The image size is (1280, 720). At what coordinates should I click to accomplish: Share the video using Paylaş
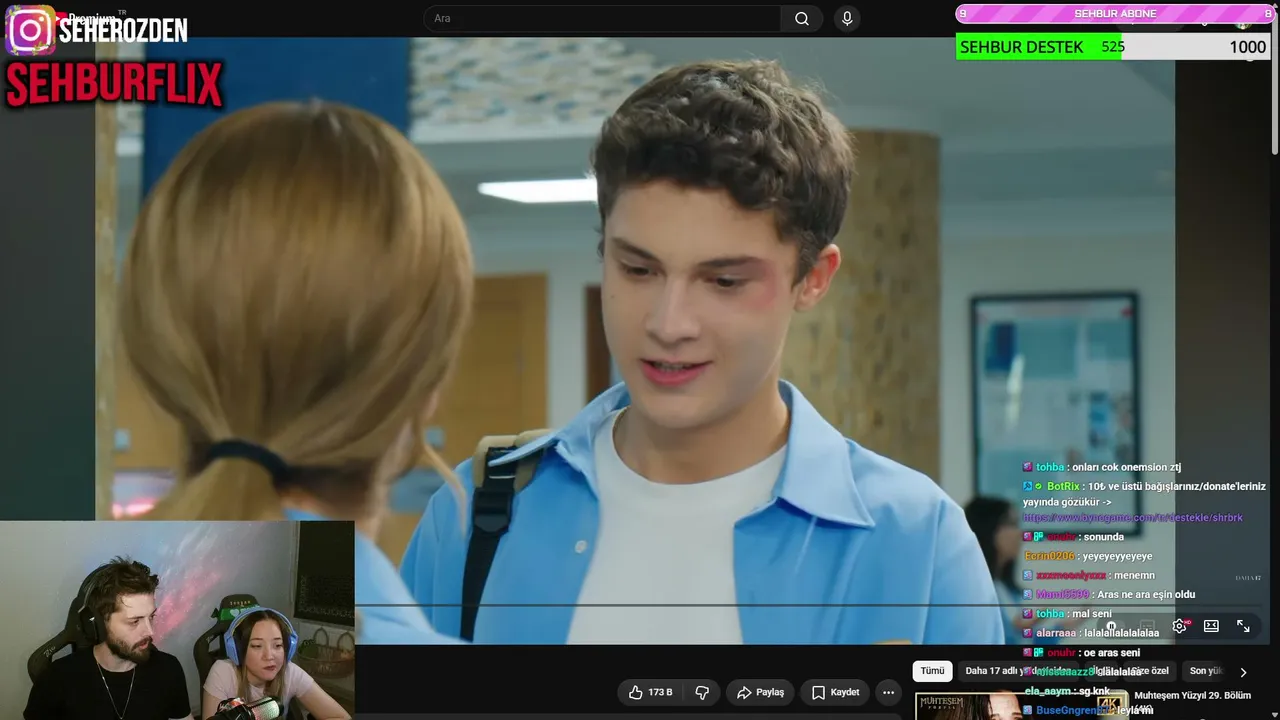[761, 692]
